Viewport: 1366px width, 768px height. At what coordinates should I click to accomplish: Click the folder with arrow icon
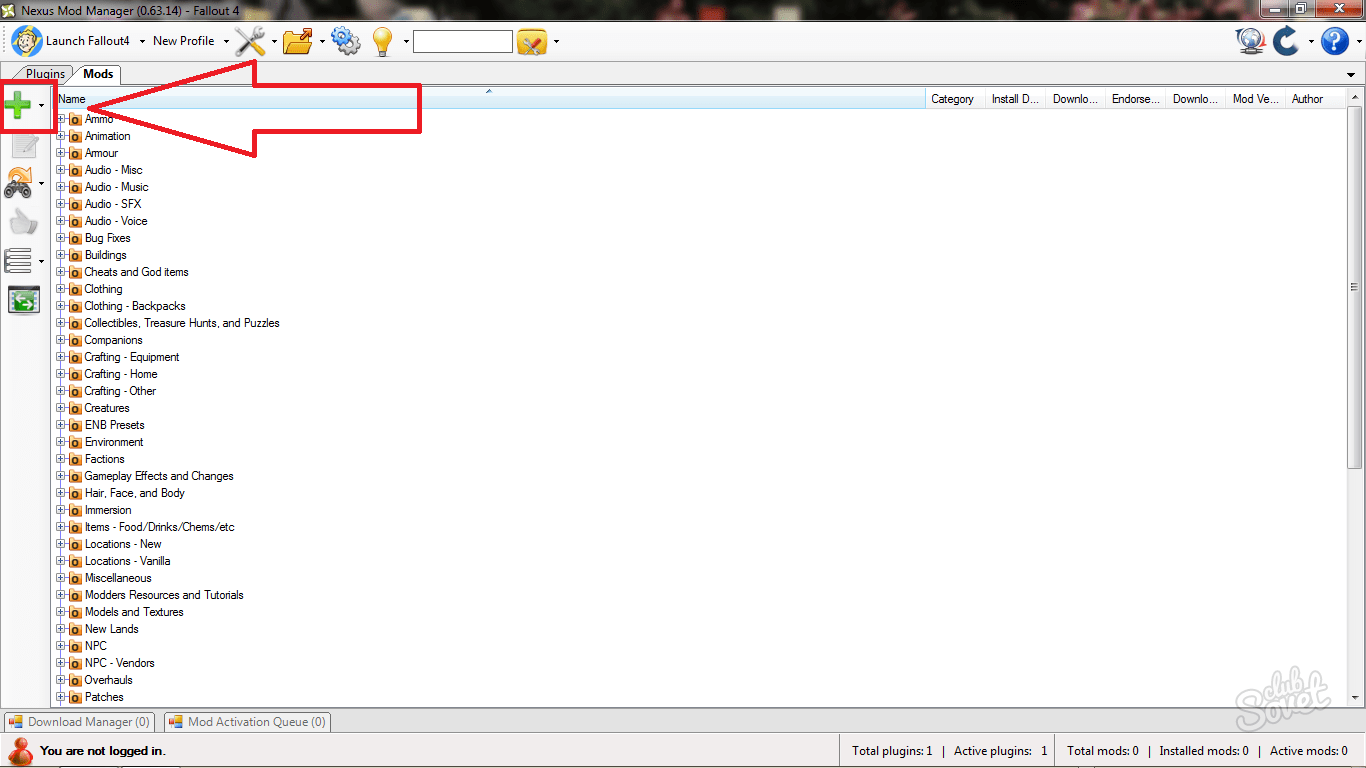tap(298, 41)
